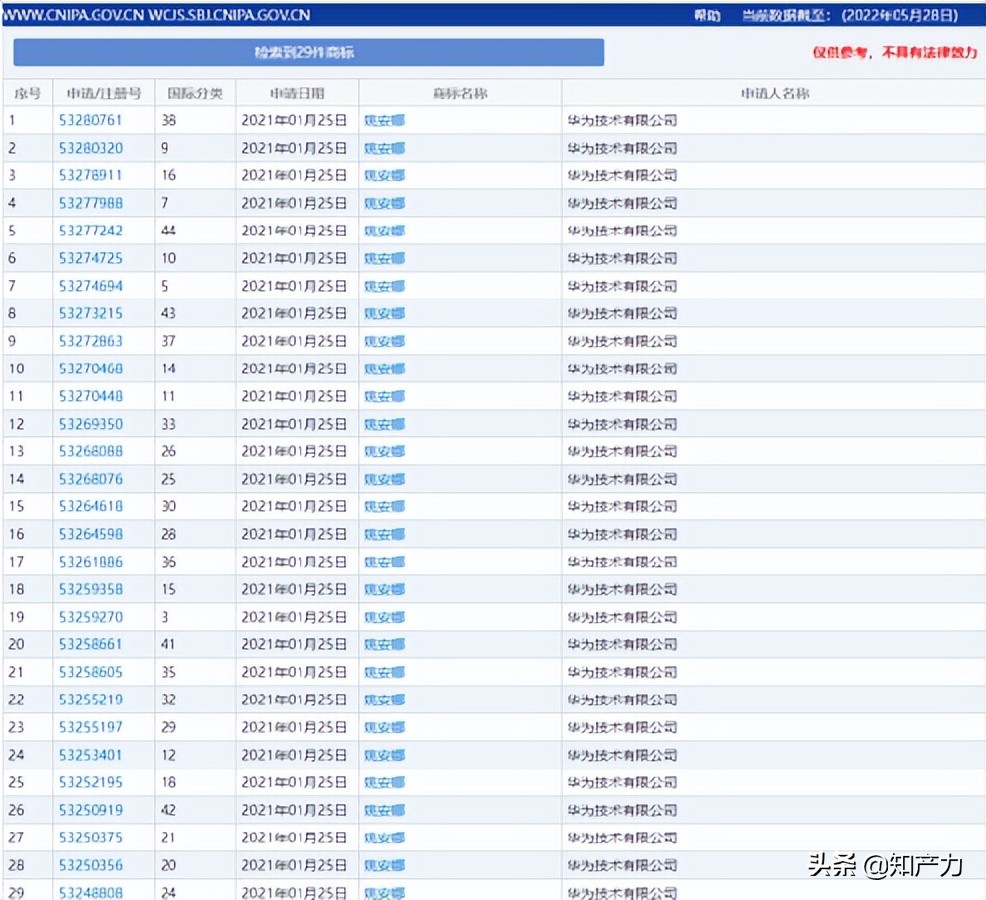The height and width of the screenshot is (900, 986).
Task: Open application number 53274725
Action: point(91,258)
